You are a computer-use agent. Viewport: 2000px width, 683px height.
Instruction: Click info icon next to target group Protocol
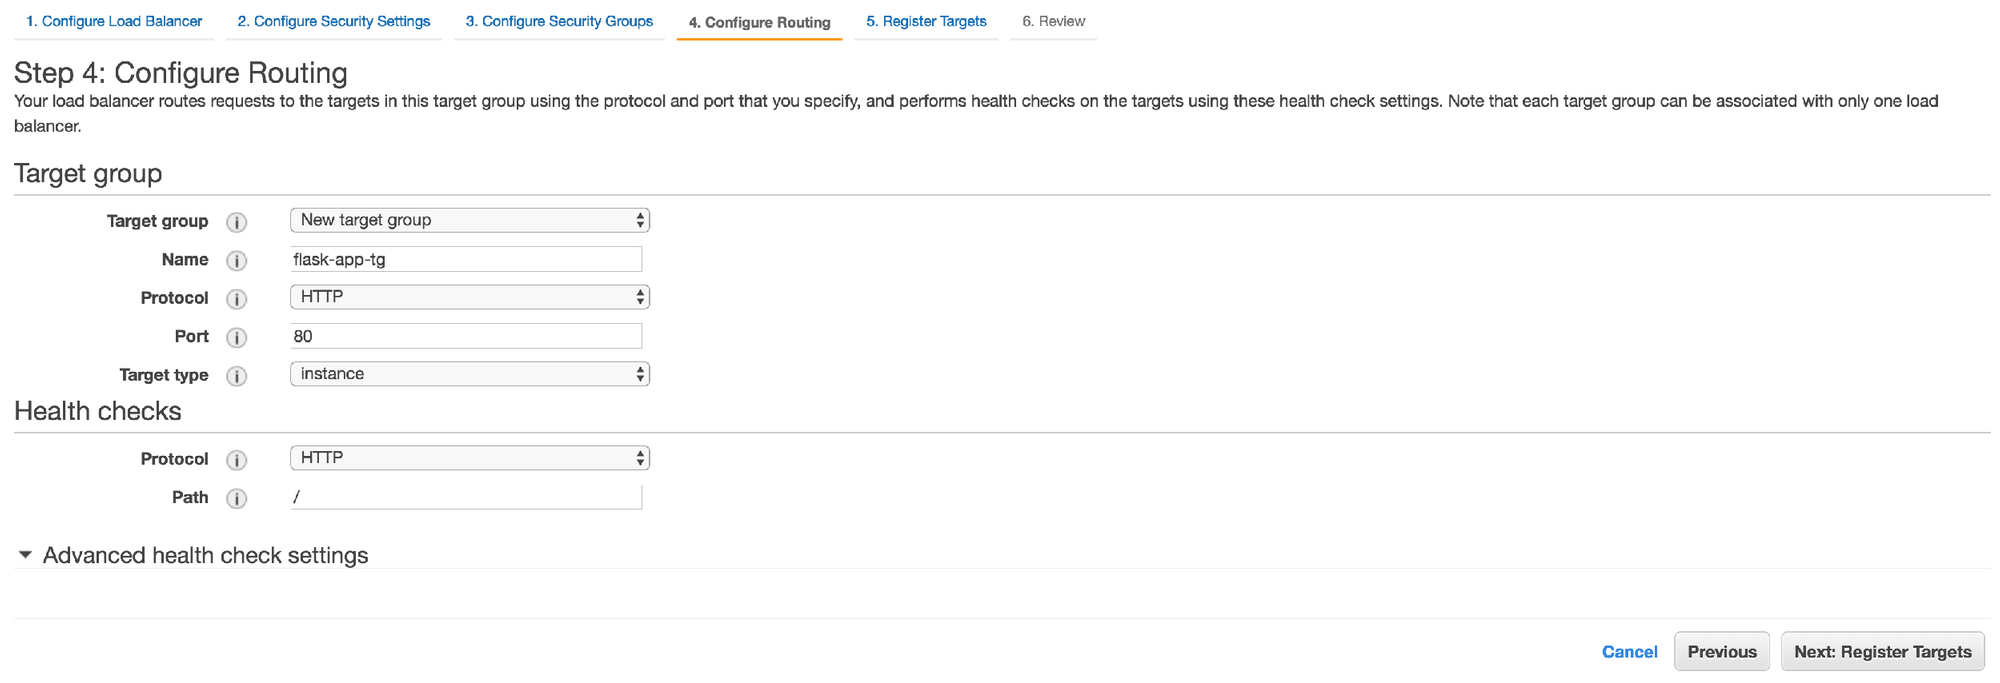click(x=236, y=299)
